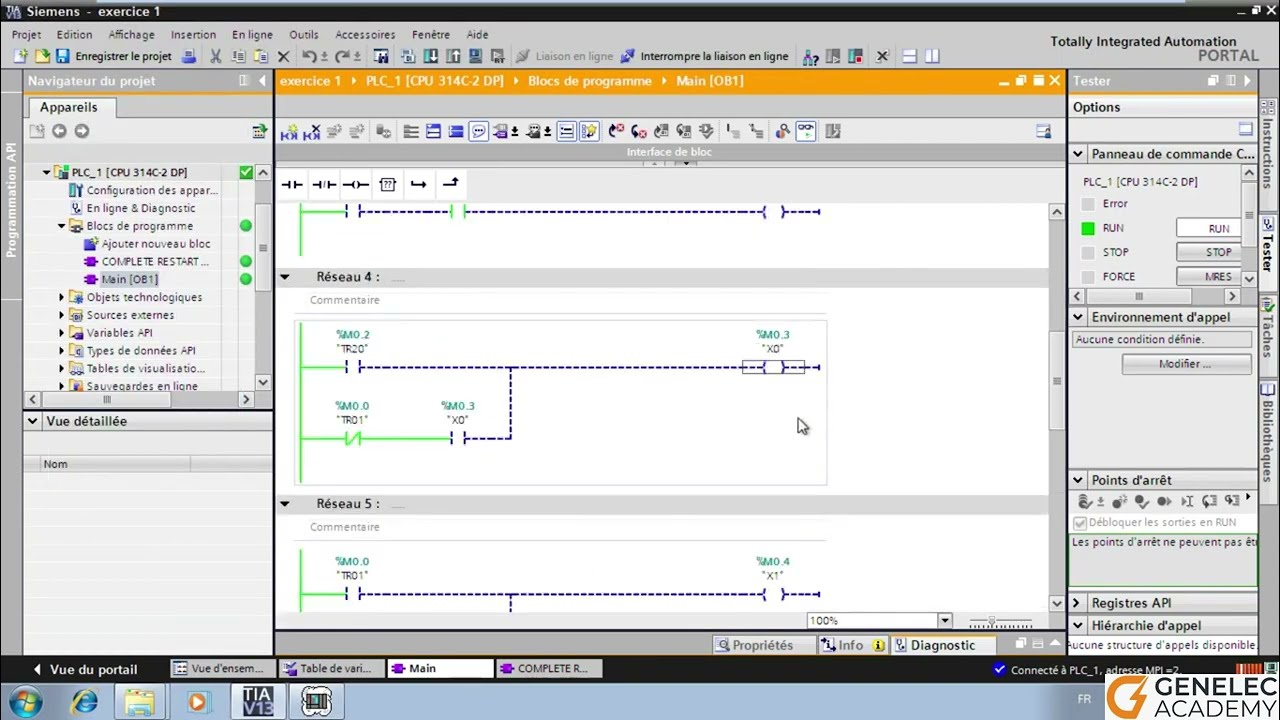Close the branch in ladder
This screenshot has width=1280, height=720.
pos(451,184)
